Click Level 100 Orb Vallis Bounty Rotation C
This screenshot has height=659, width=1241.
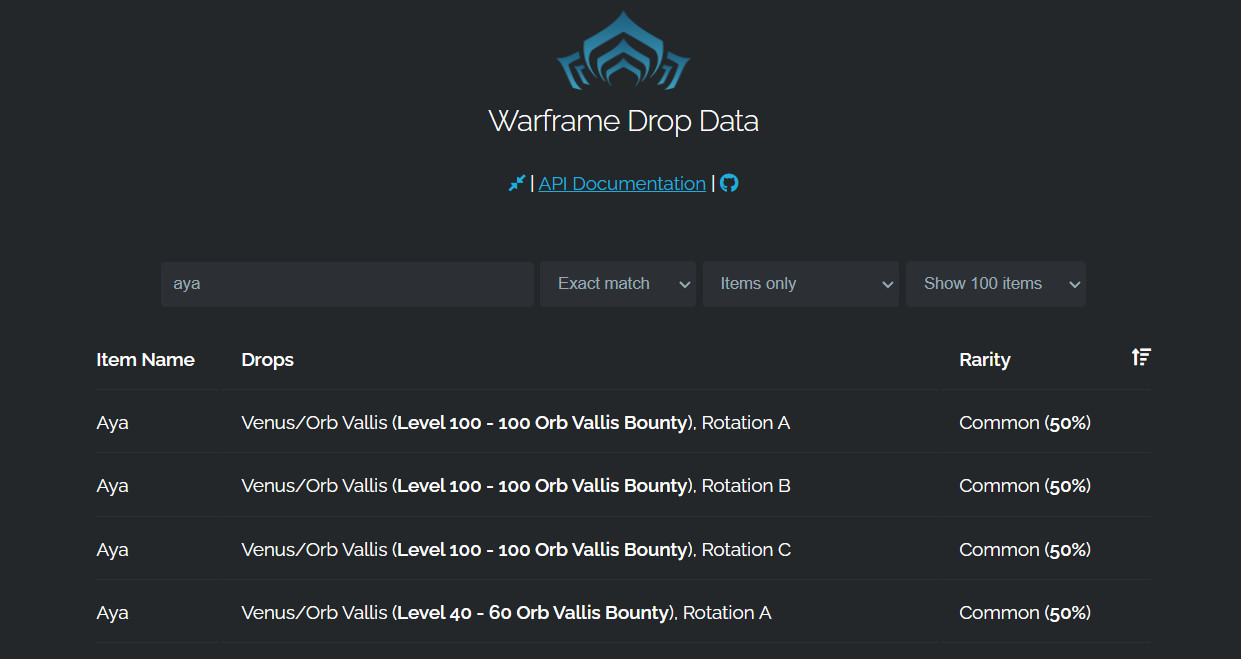[516, 550]
